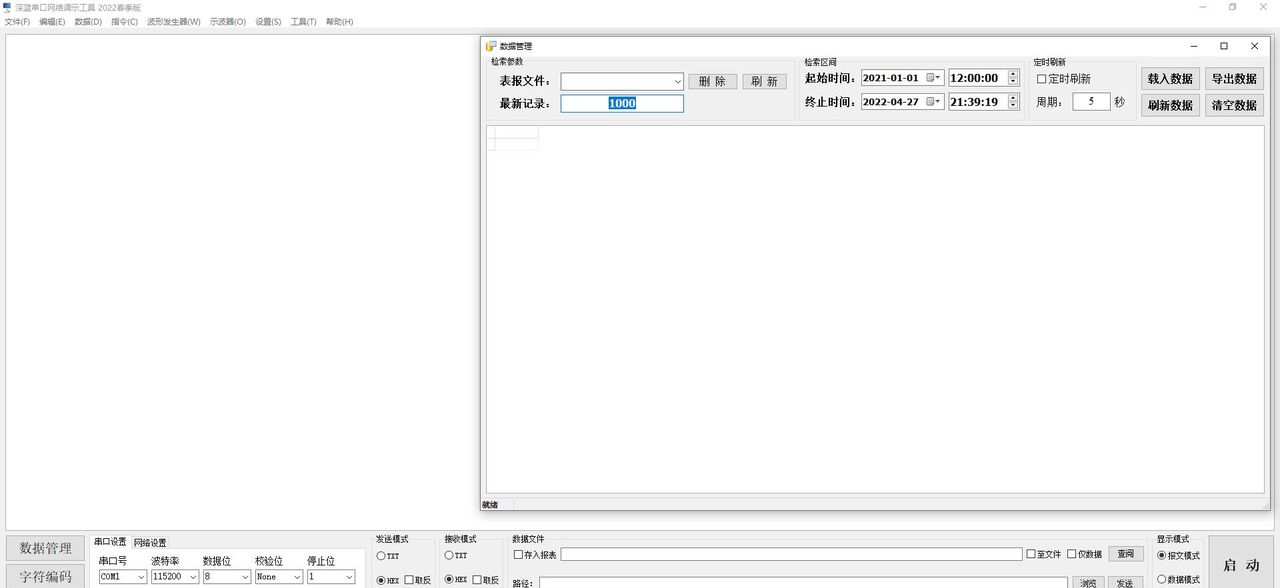Image resolution: width=1280 pixels, height=588 pixels.
Task: Click the app icon in the main title bar
Action: pos(7,7)
